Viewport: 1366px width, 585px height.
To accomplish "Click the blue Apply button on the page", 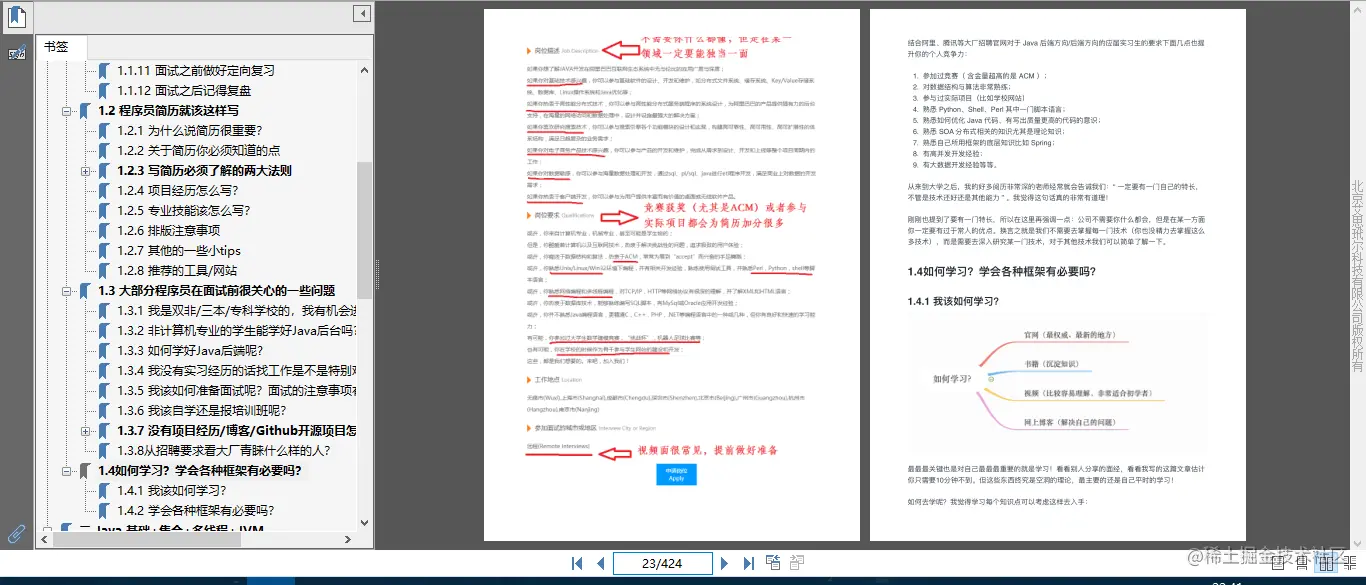I will 676,475.
